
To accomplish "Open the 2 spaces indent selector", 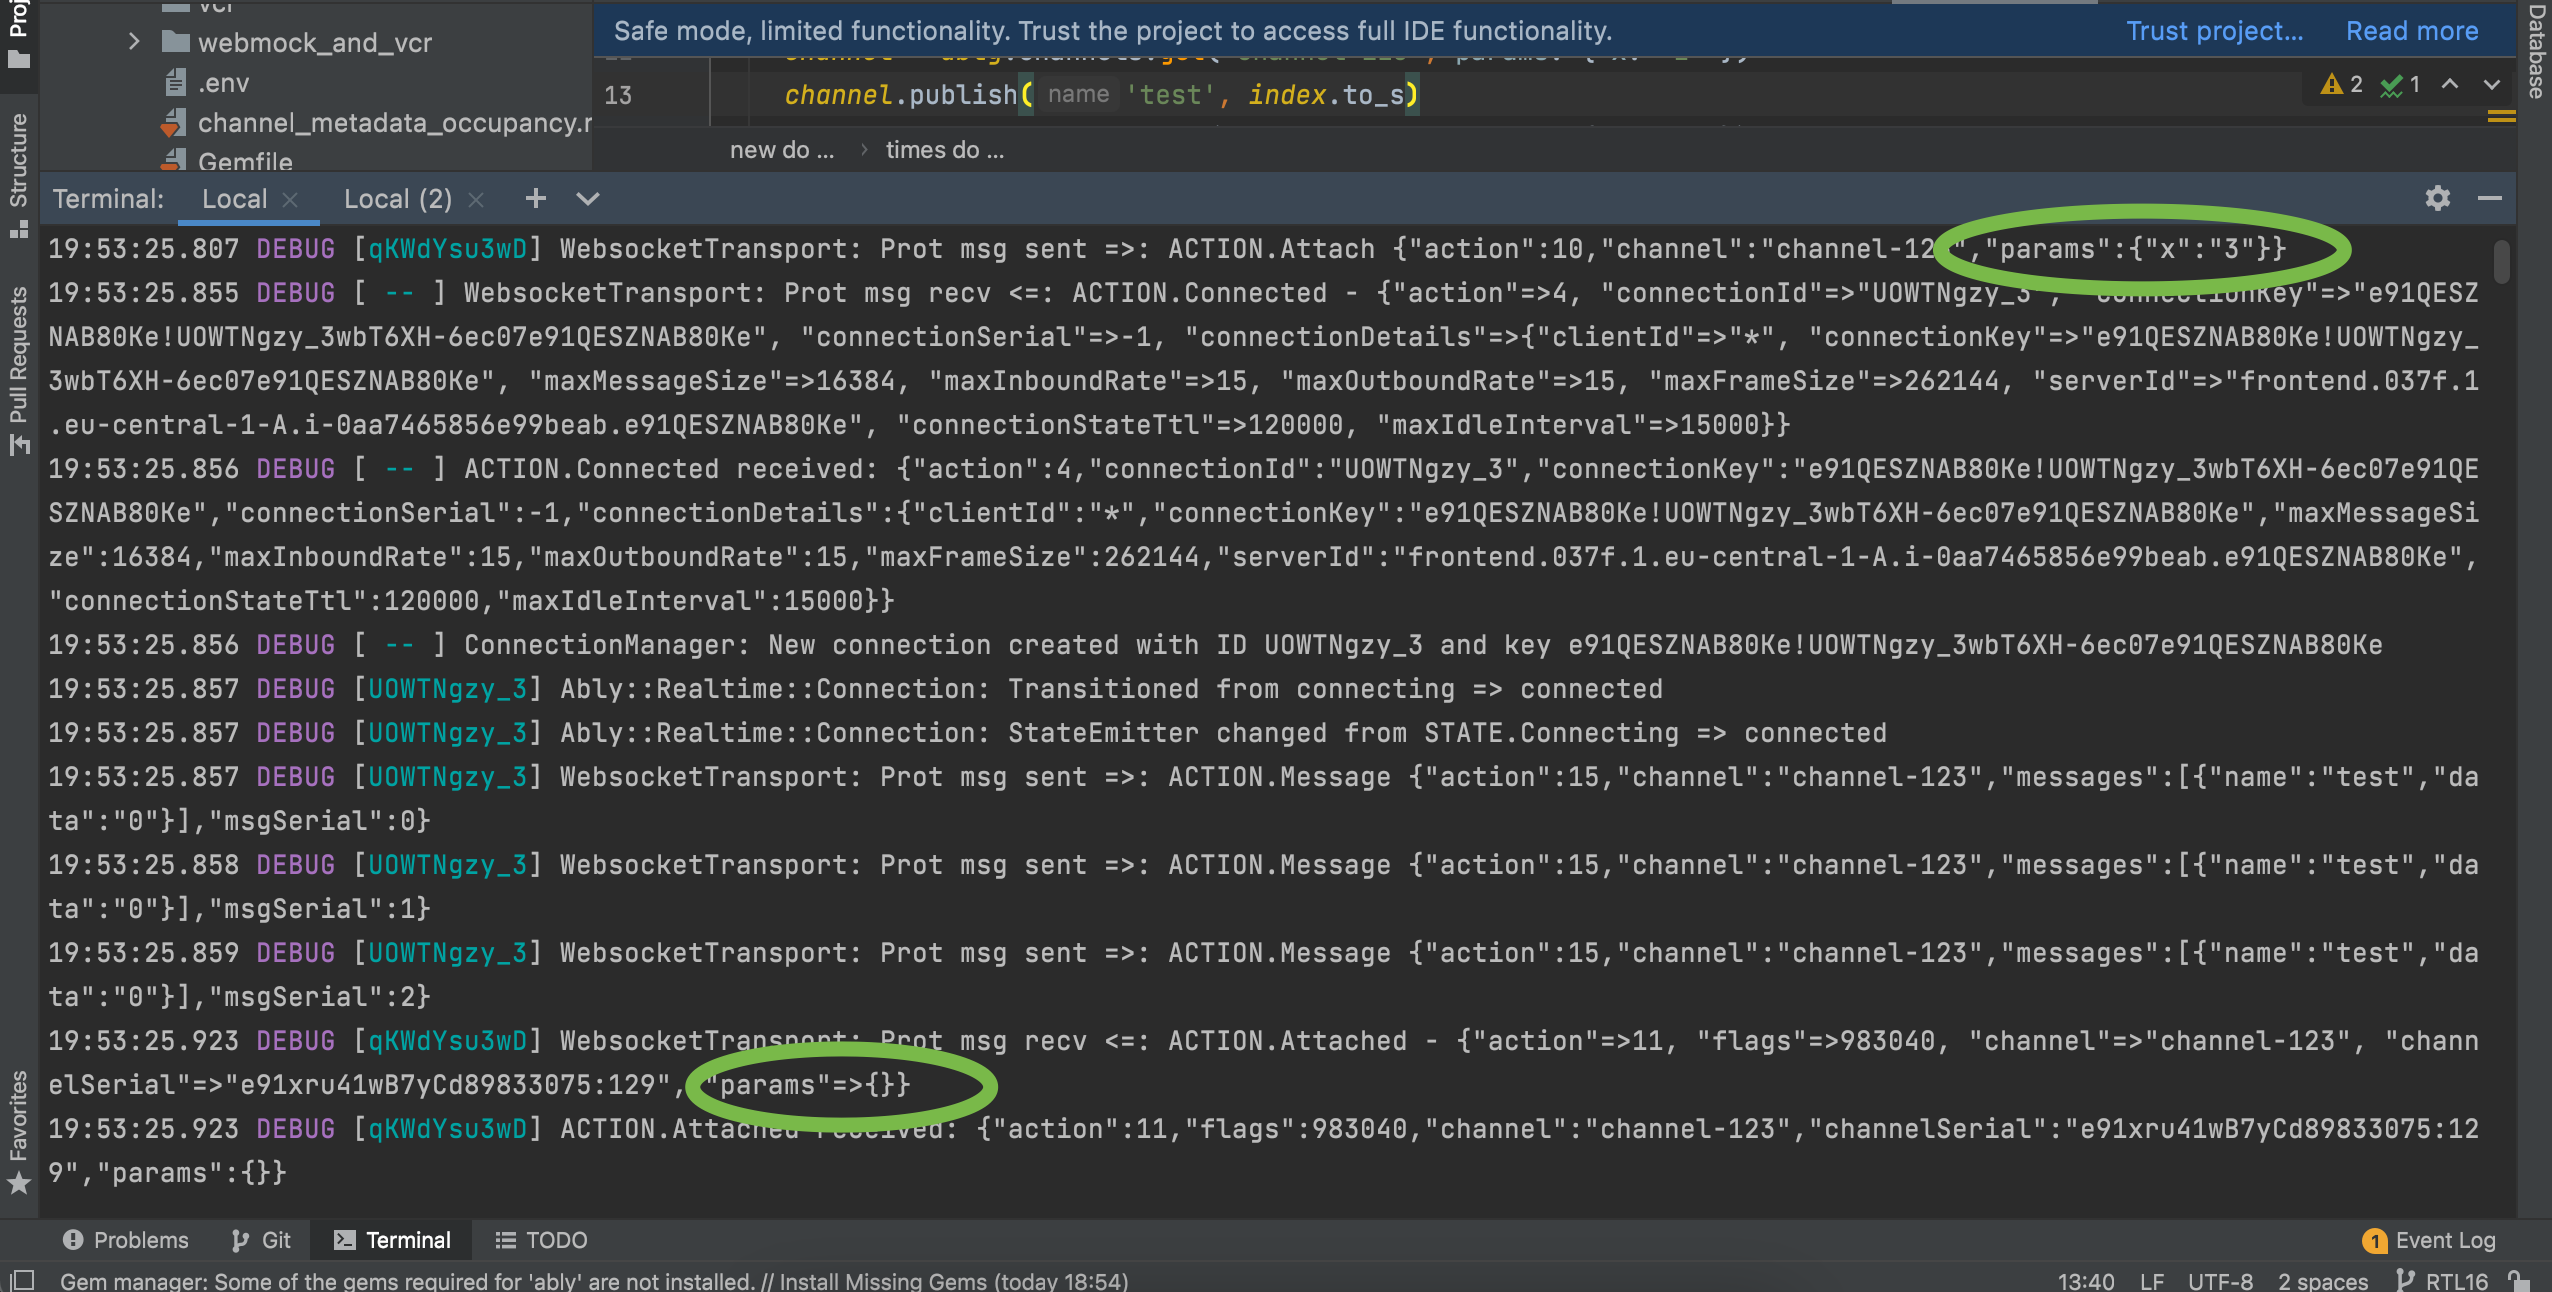I will click(2322, 1280).
